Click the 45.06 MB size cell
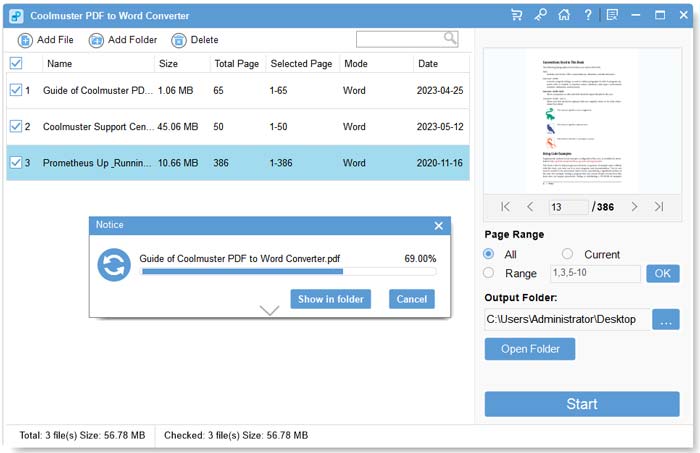 point(178,127)
